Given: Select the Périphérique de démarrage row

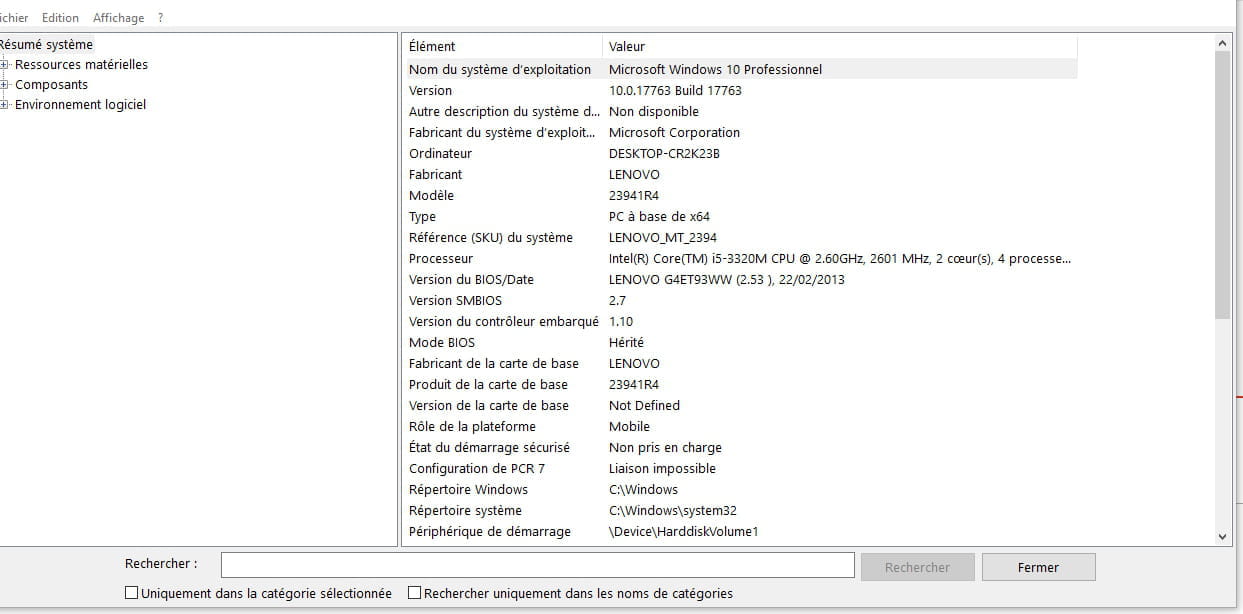Looking at the screenshot, I should coord(740,531).
